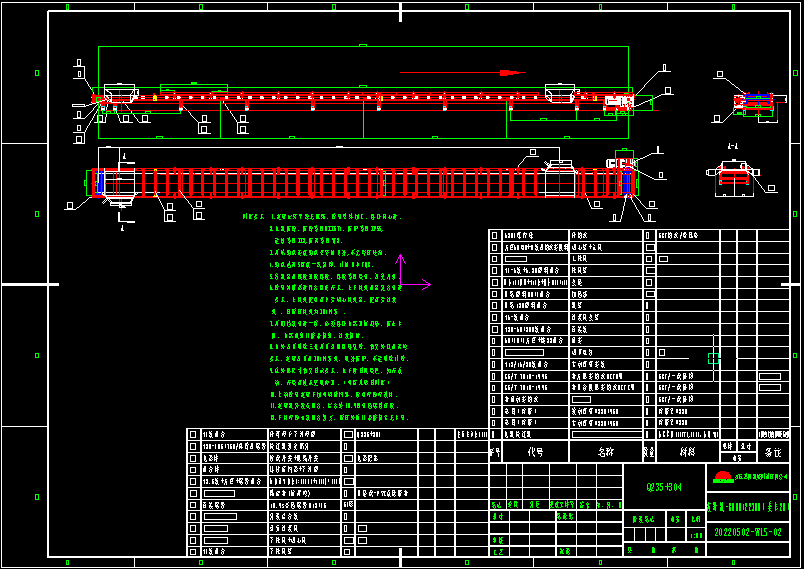
Task: Click the blue head roller in plan view
Action: click(627, 181)
